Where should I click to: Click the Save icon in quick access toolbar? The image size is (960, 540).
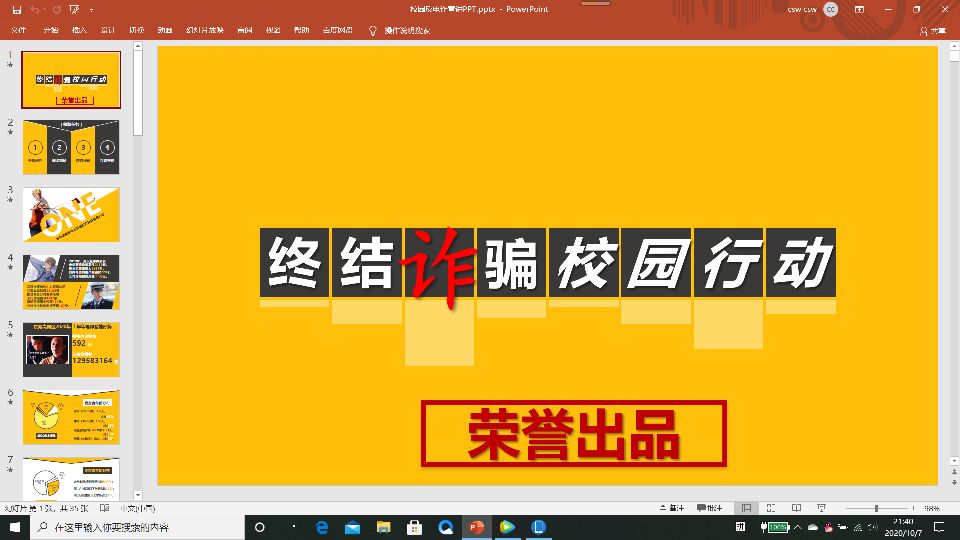pyautogui.click(x=16, y=9)
